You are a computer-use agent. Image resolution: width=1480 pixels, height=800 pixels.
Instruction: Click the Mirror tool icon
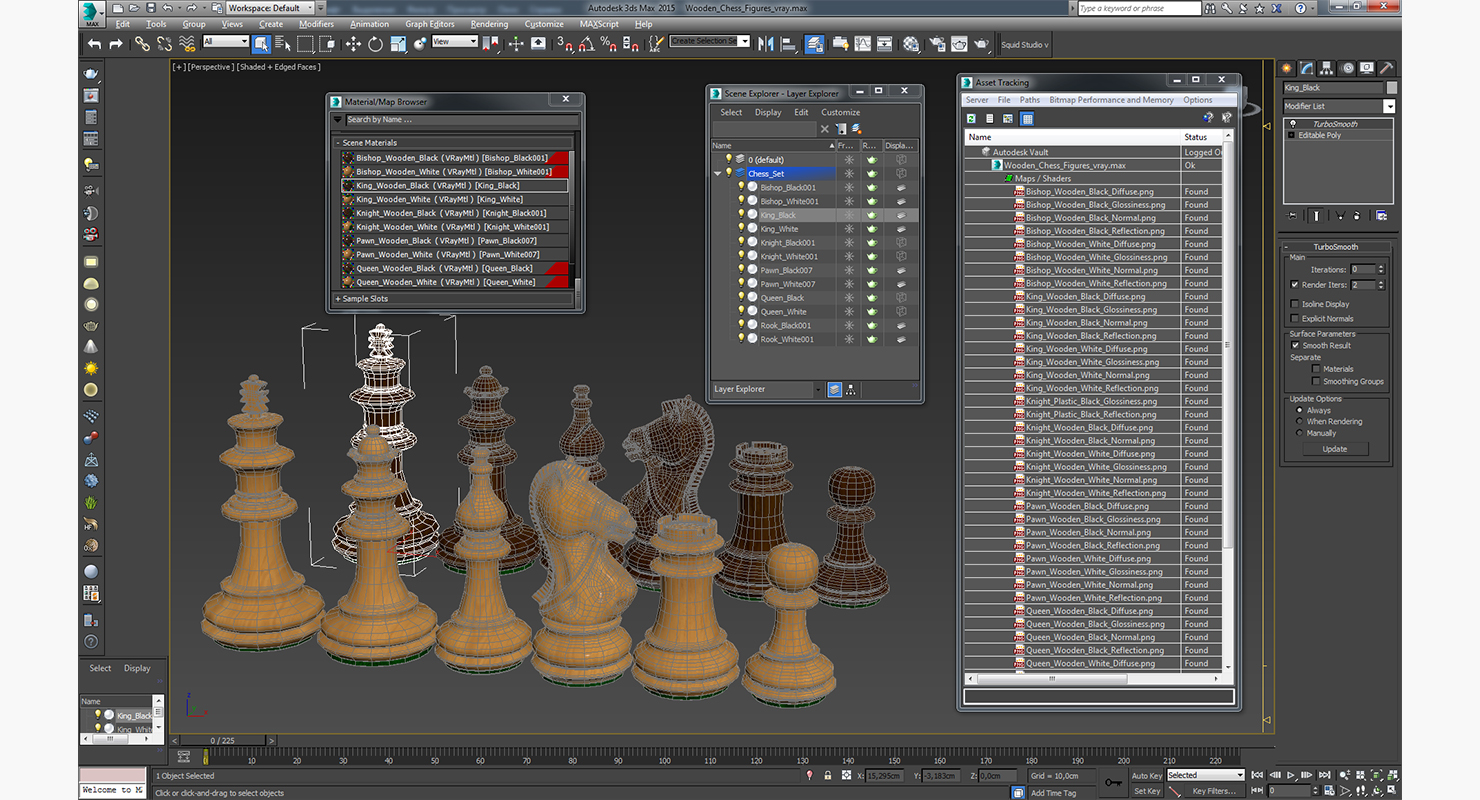[766, 44]
